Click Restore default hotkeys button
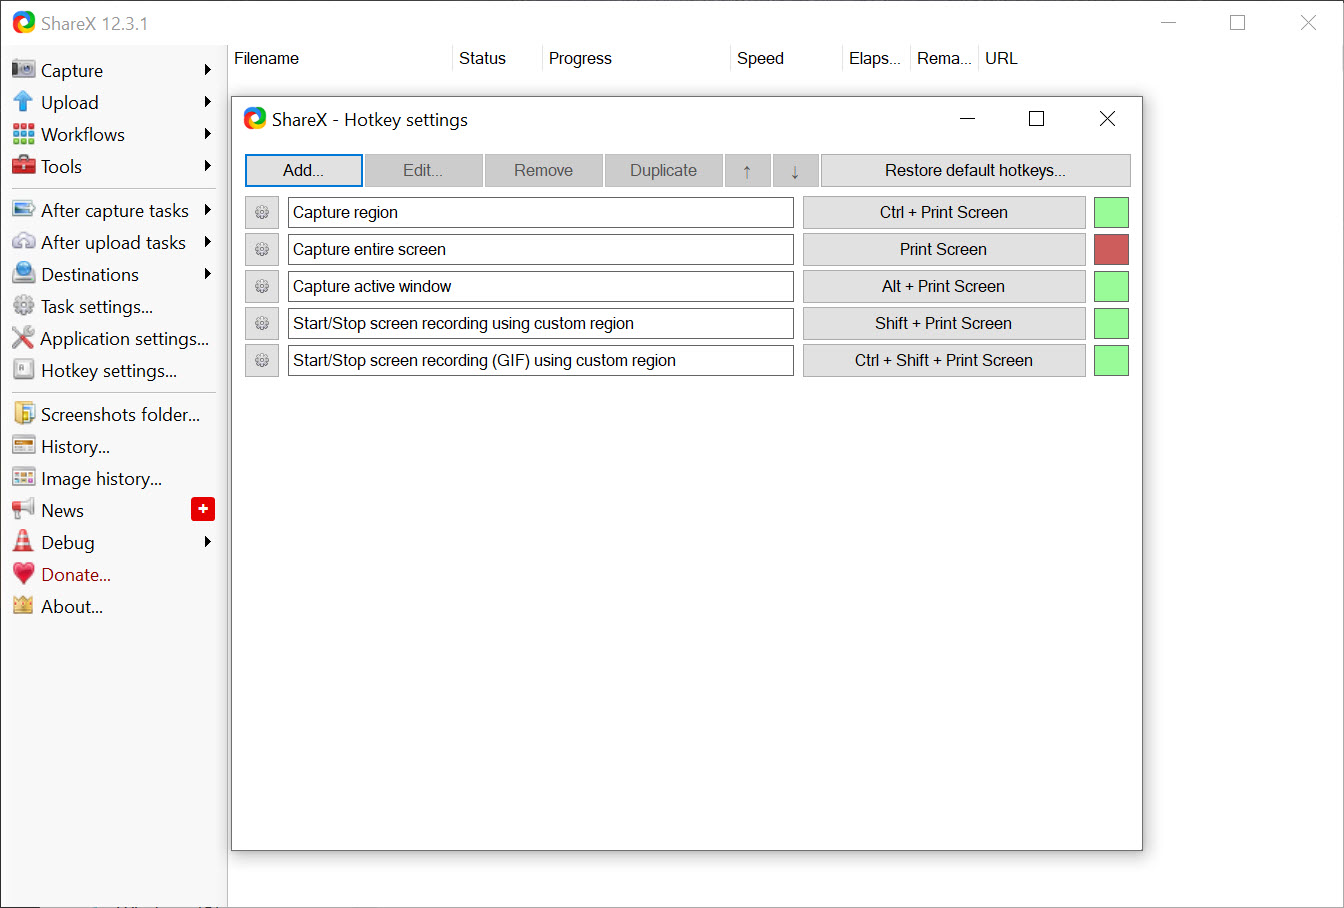 pyautogui.click(x=975, y=171)
